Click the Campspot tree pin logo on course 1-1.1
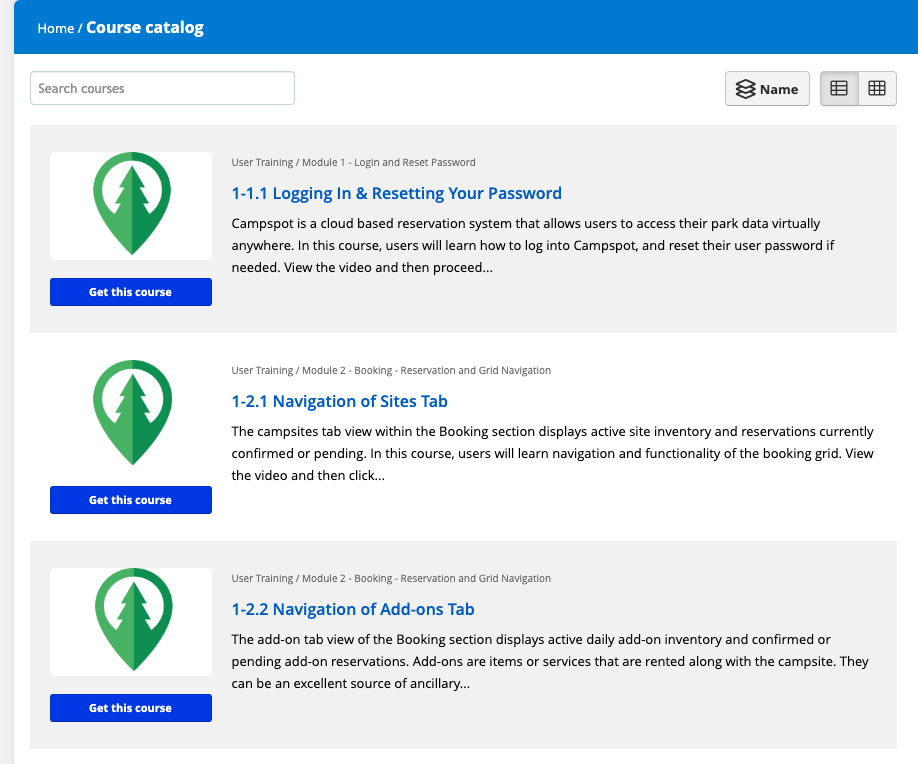The height and width of the screenshot is (764, 918). (x=130, y=205)
